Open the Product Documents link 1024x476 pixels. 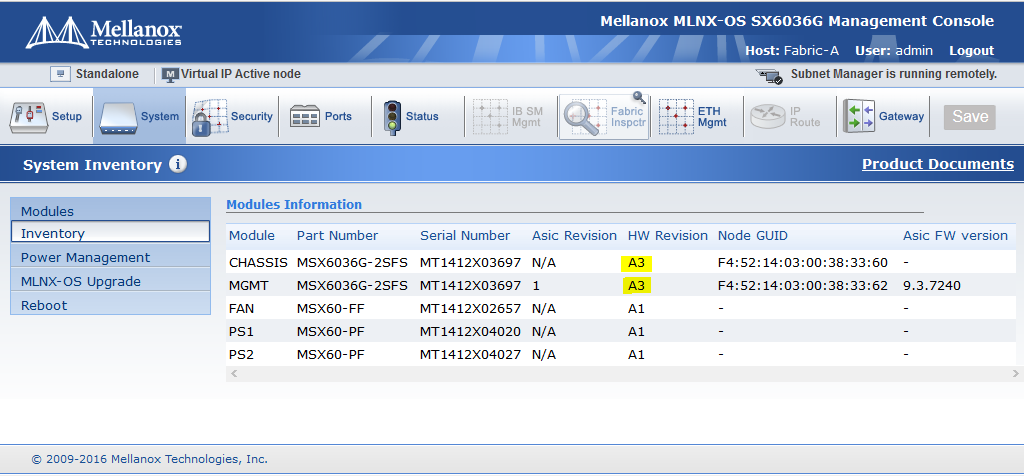point(938,164)
